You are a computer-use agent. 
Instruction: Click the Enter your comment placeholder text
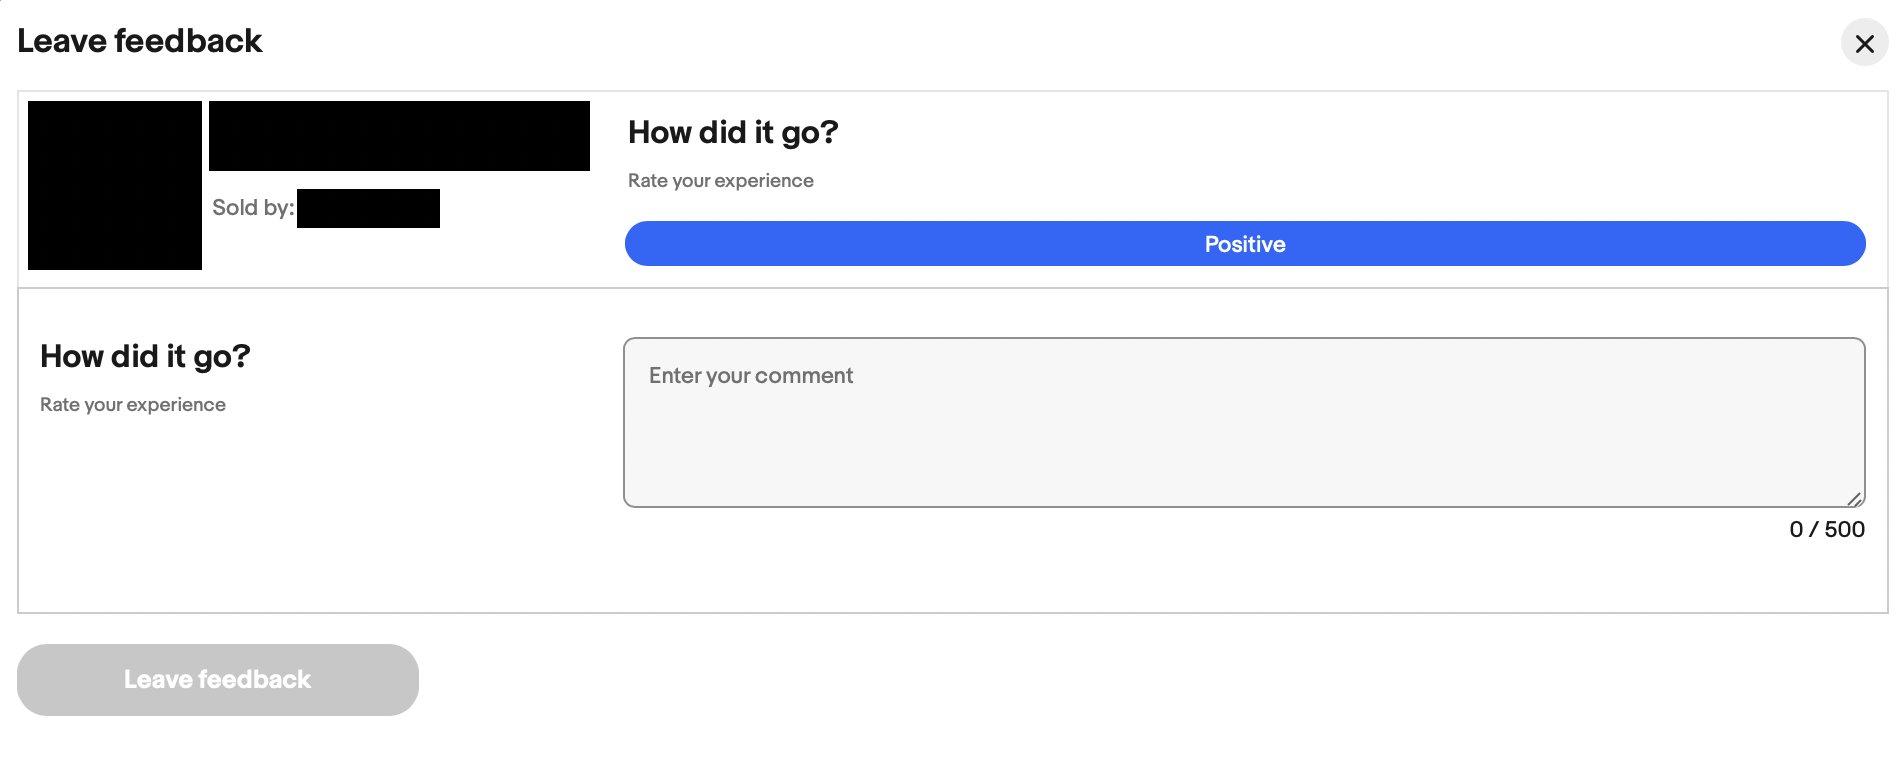pyautogui.click(x=751, y=375)
